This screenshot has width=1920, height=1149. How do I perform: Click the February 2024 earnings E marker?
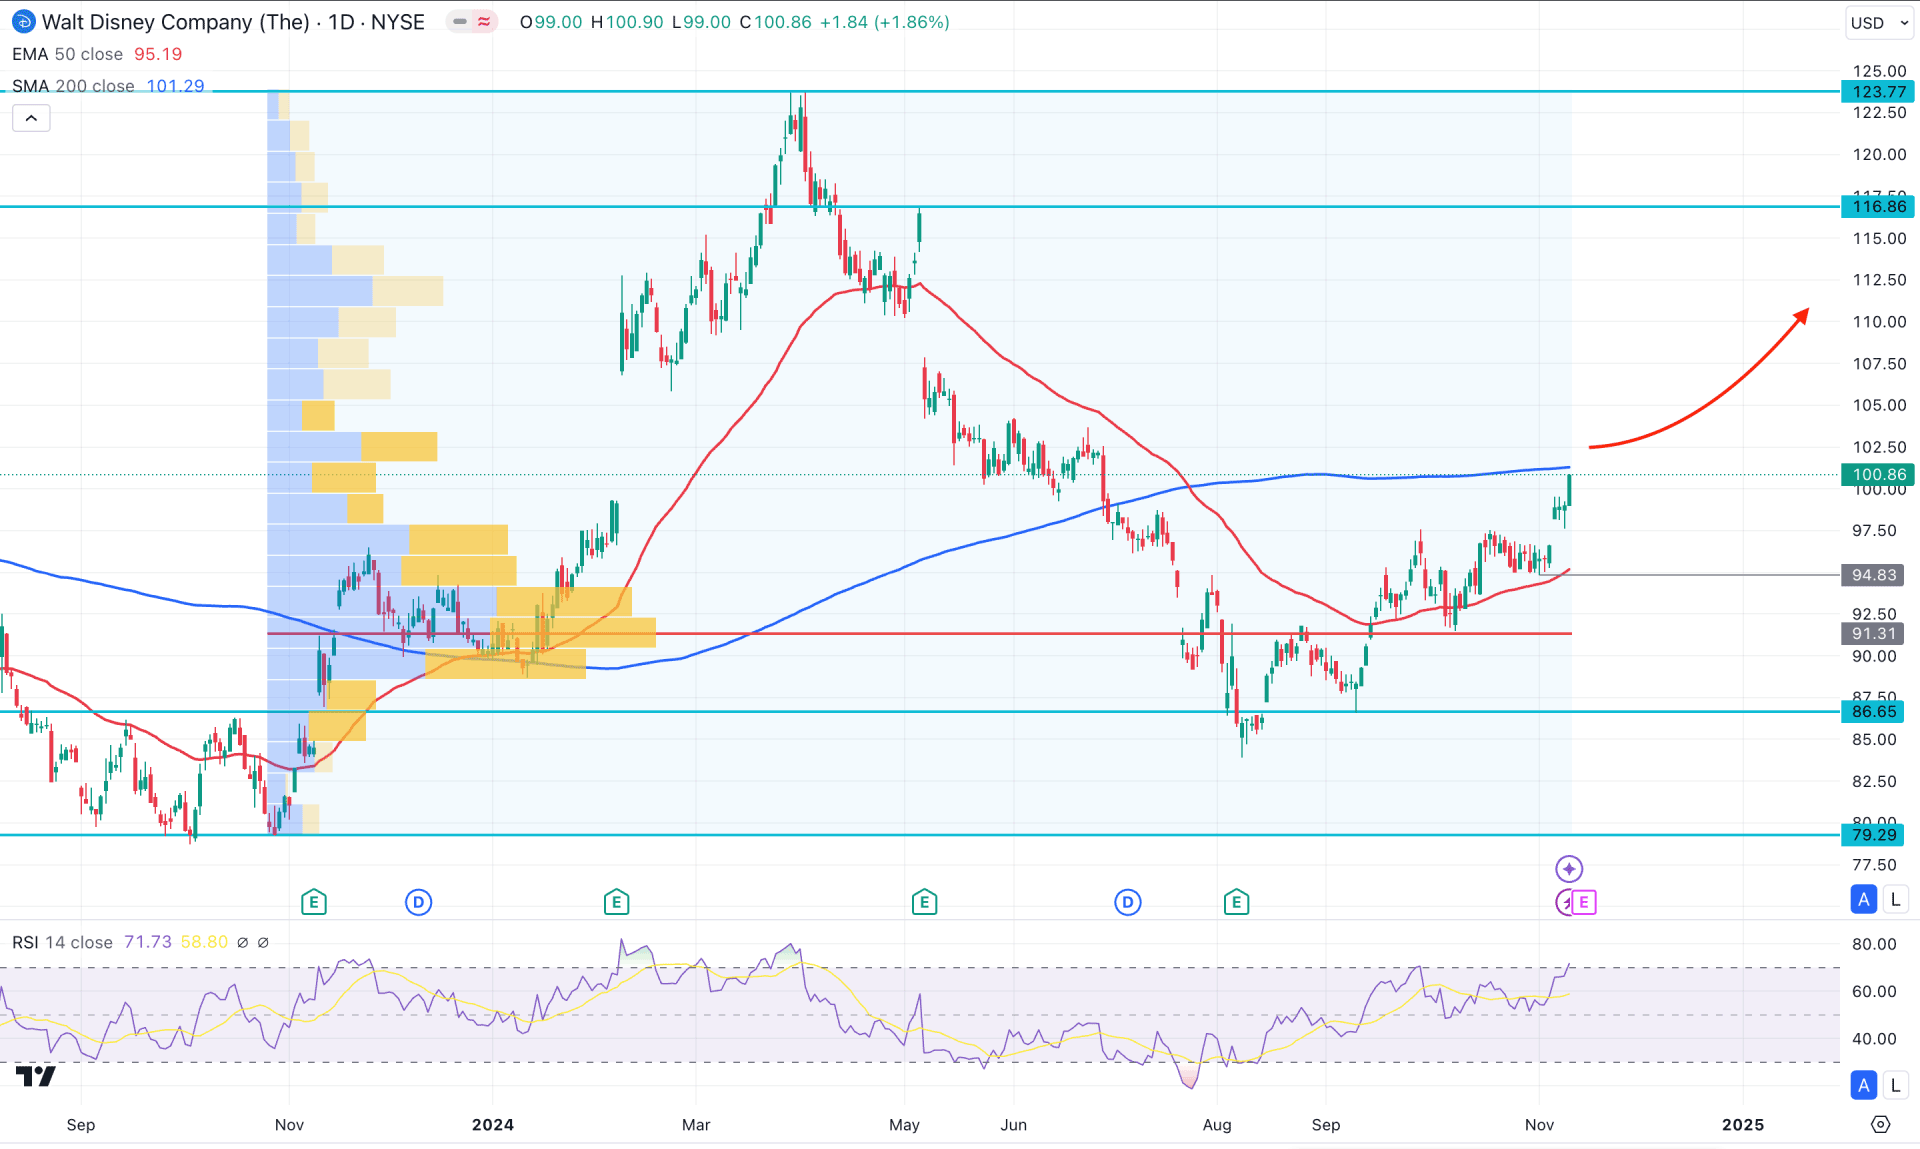pyautogui.click(x=616, y=902)
